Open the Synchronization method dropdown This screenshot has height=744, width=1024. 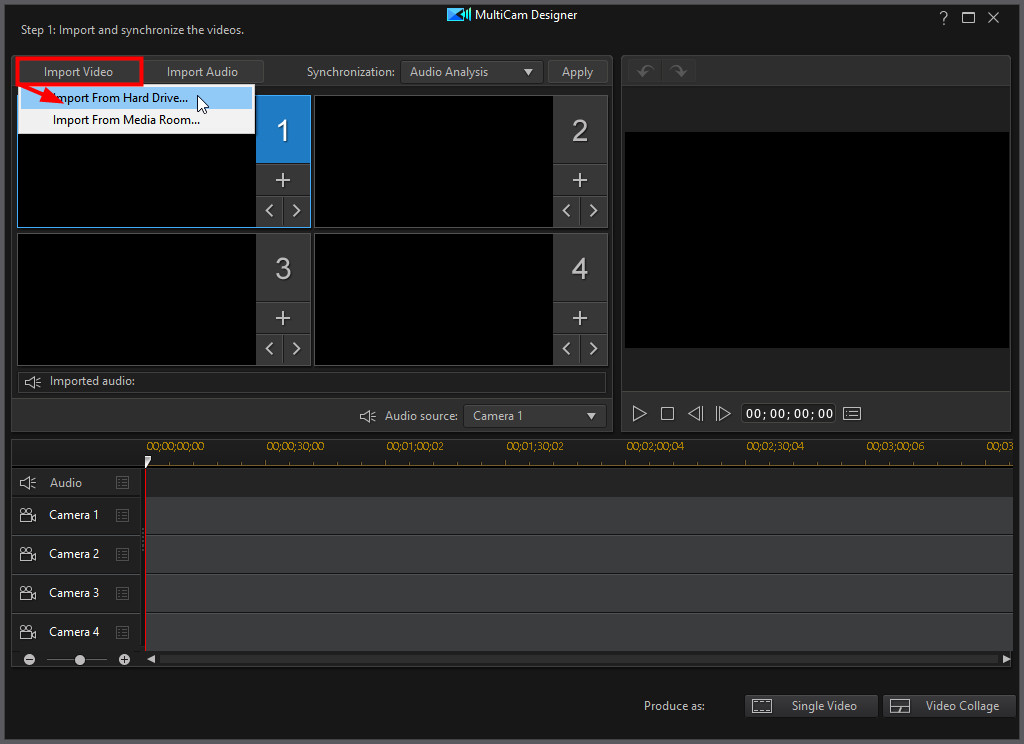[472, 72]
